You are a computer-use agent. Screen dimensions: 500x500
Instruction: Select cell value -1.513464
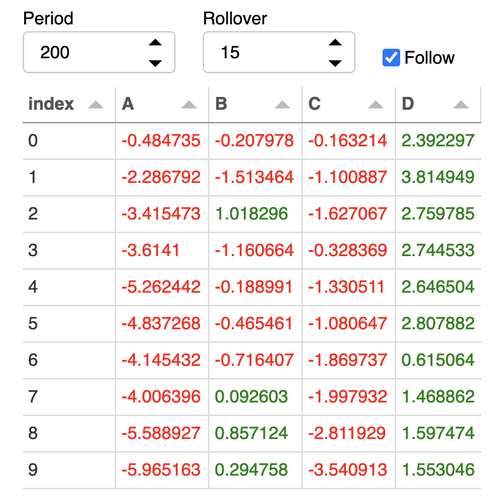tap(254, 177)
